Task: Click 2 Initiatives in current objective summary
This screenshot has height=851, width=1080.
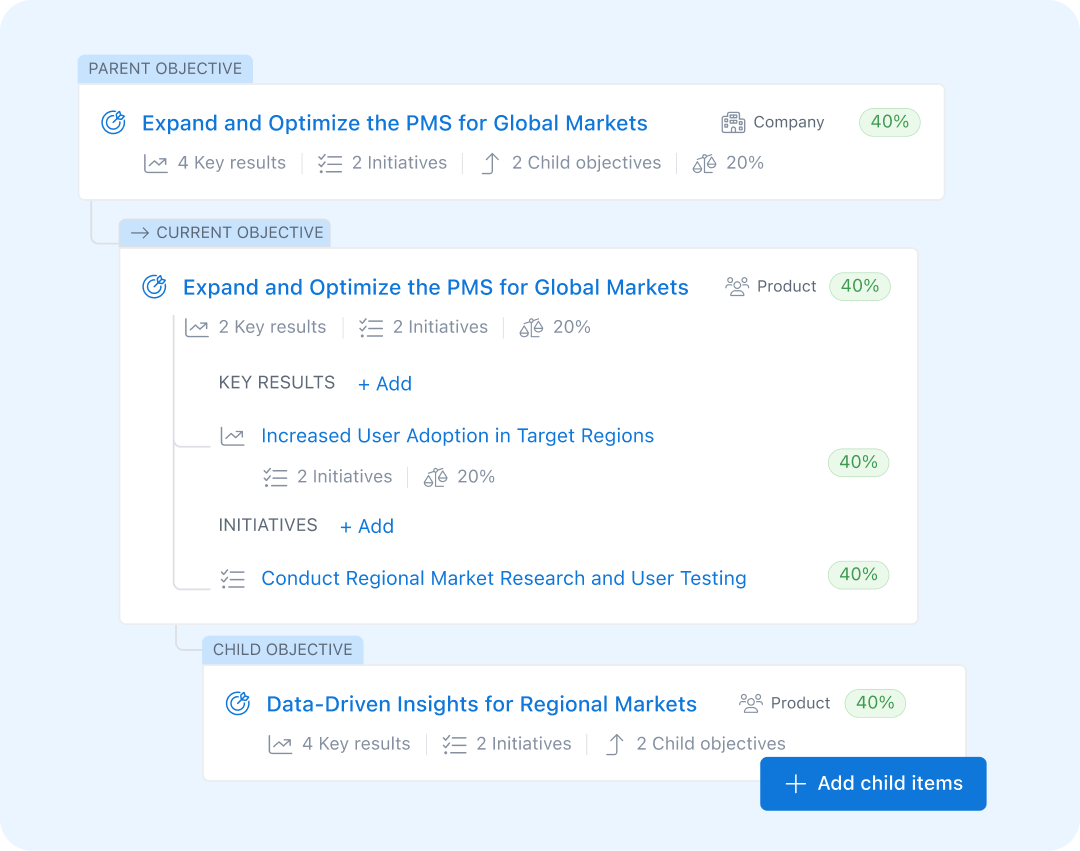Action: coord(440,327)
